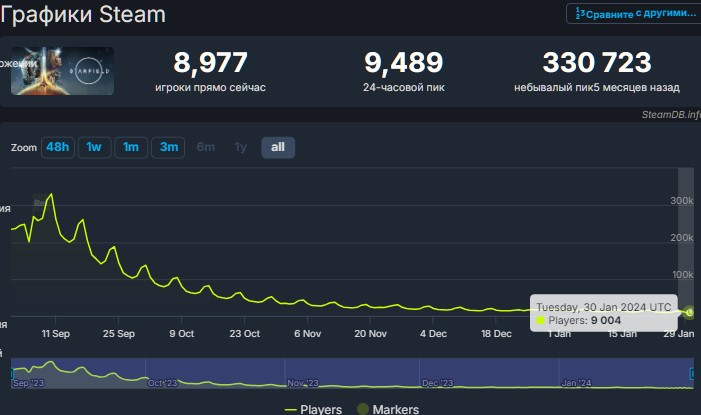Select the 'all' zoom range

(x=278, y=147)
